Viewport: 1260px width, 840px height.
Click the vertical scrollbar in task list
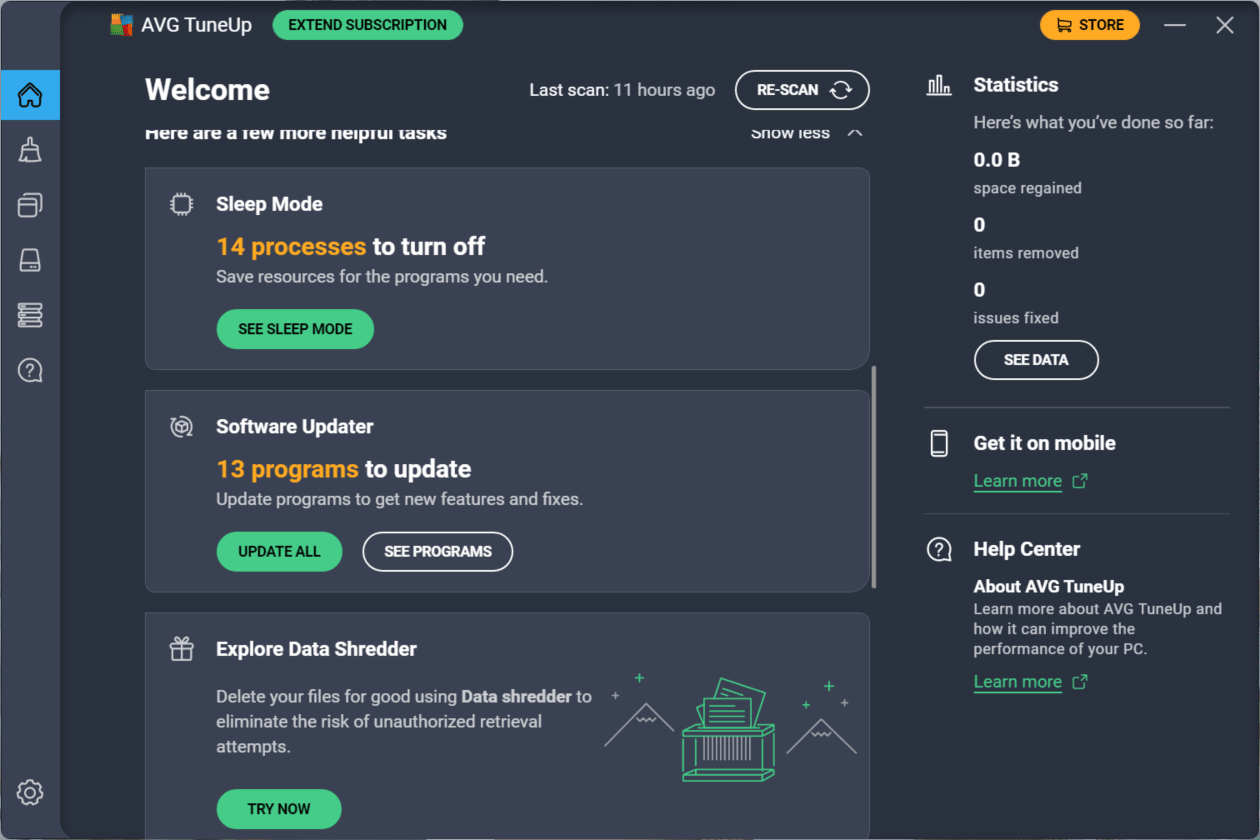point(874,477)
